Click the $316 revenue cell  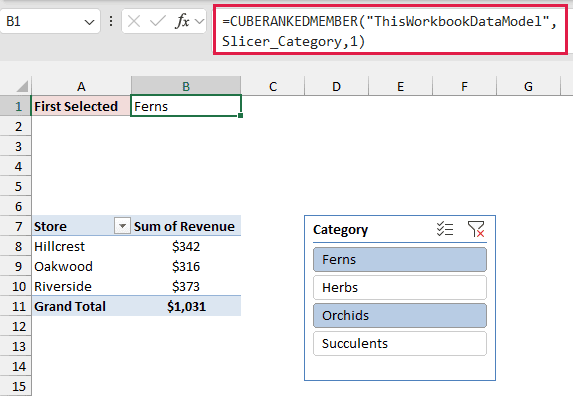[x=186, y=266]
